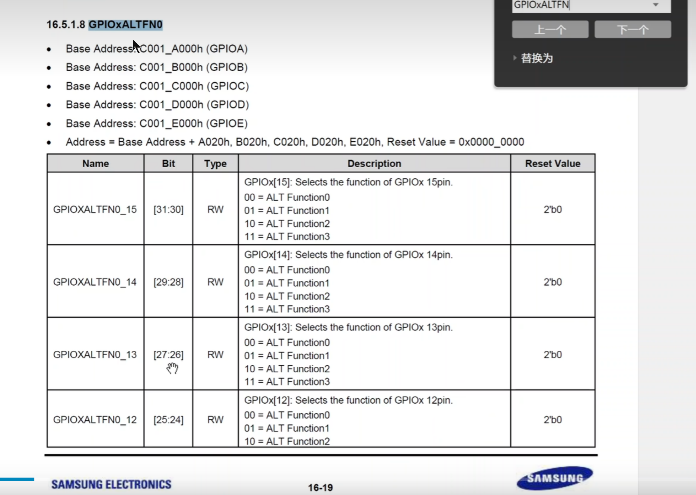This screenshot has height=495, width=696.
Task: Click the RW type in GPIOXALTFN0_13 row
Action: click(x=215, y=354)
